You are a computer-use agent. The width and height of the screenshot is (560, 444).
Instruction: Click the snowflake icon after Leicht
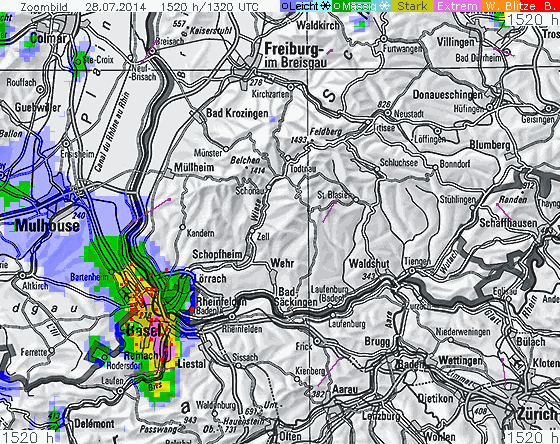[325, 6]
